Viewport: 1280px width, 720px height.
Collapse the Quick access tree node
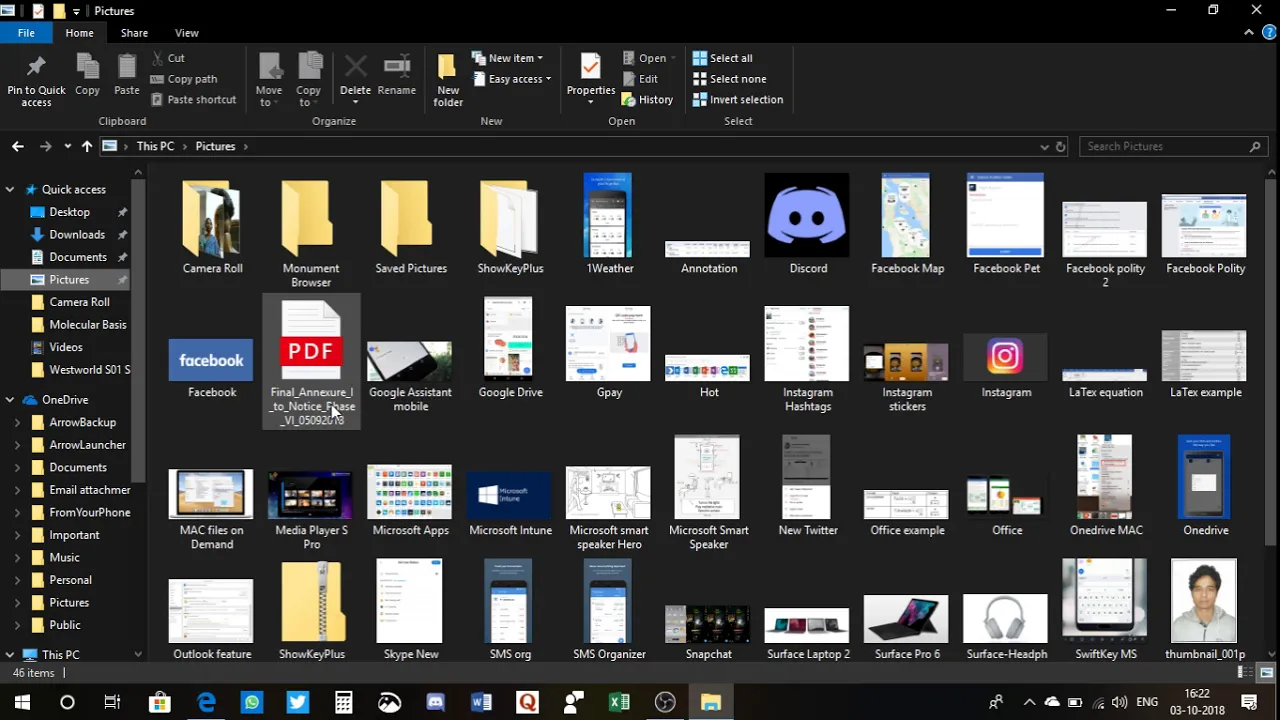pos(10,189)
